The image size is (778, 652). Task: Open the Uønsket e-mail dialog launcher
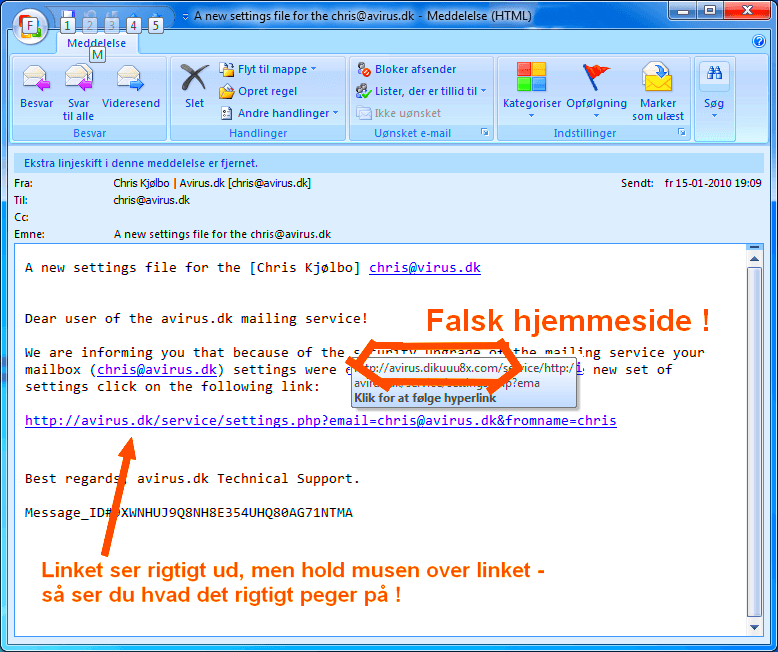pyautogui.click(x=485, y=133)
